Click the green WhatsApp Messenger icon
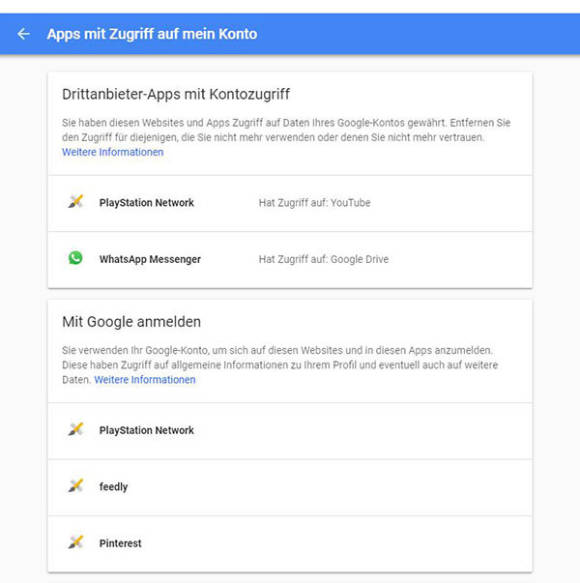 75,258
